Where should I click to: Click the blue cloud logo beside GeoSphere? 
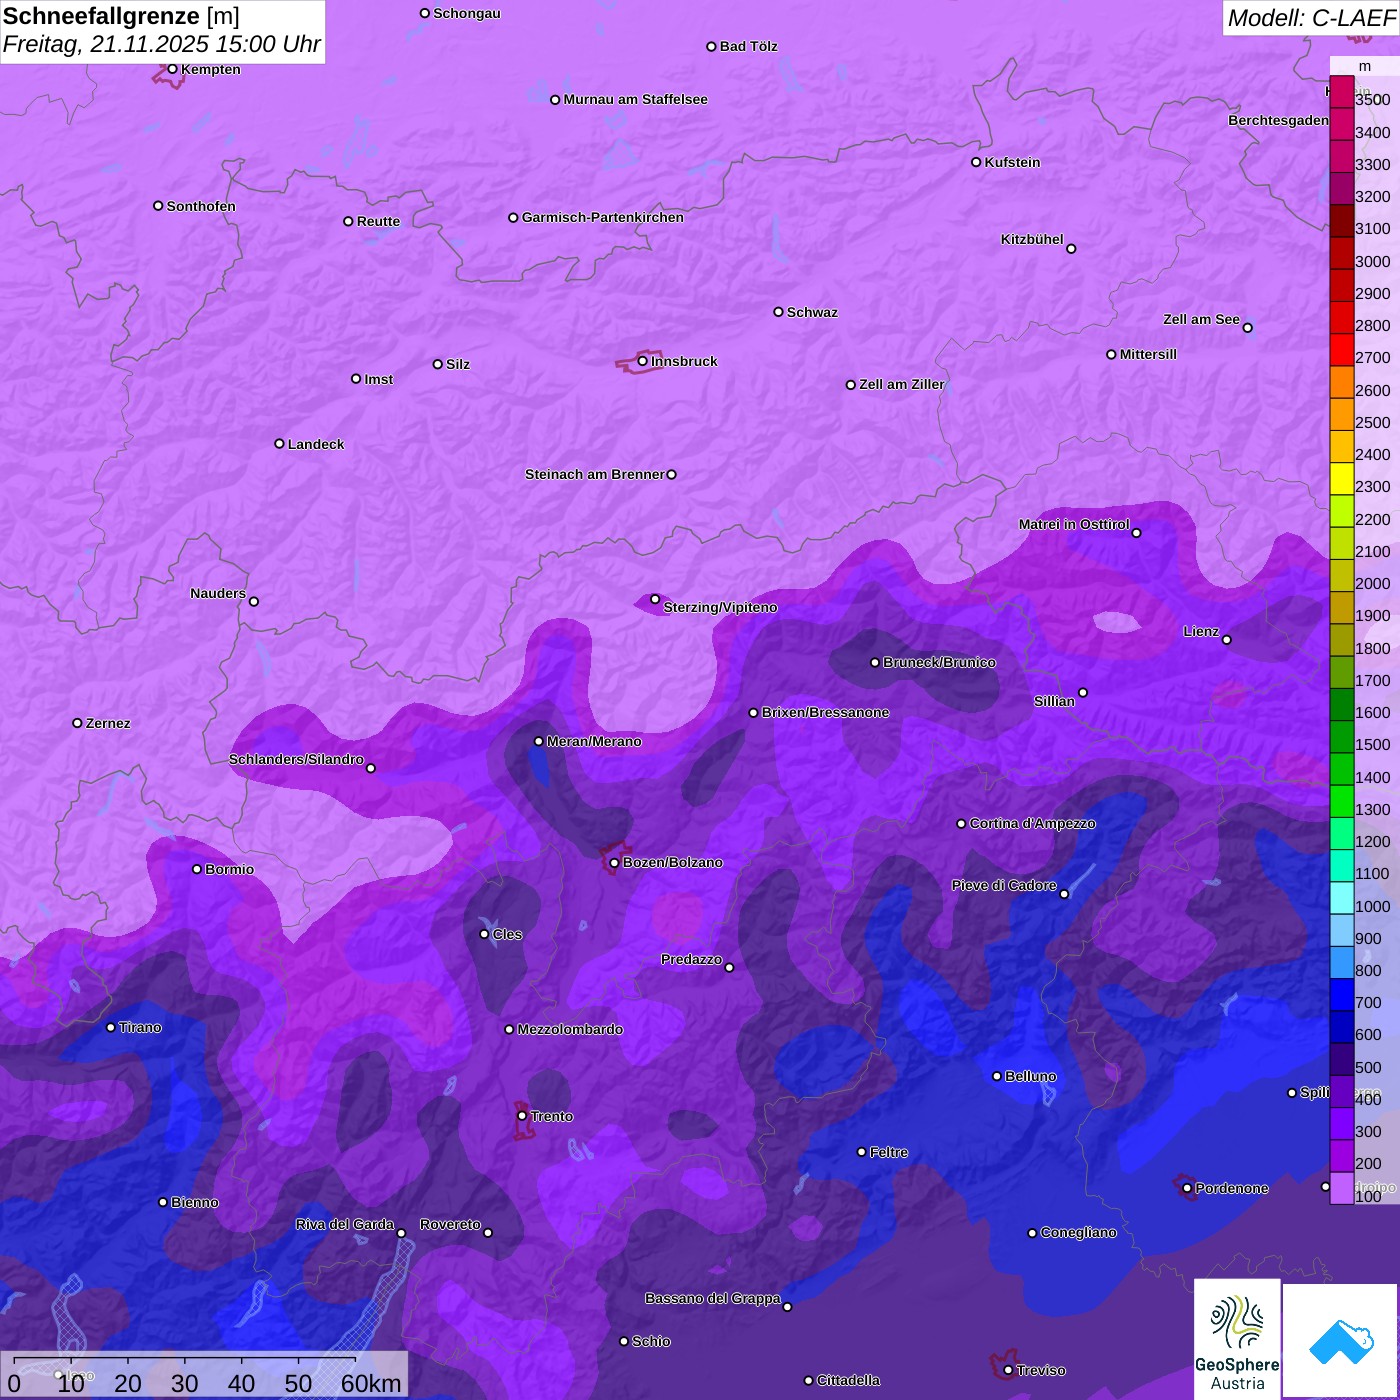pos(1341,1340)
